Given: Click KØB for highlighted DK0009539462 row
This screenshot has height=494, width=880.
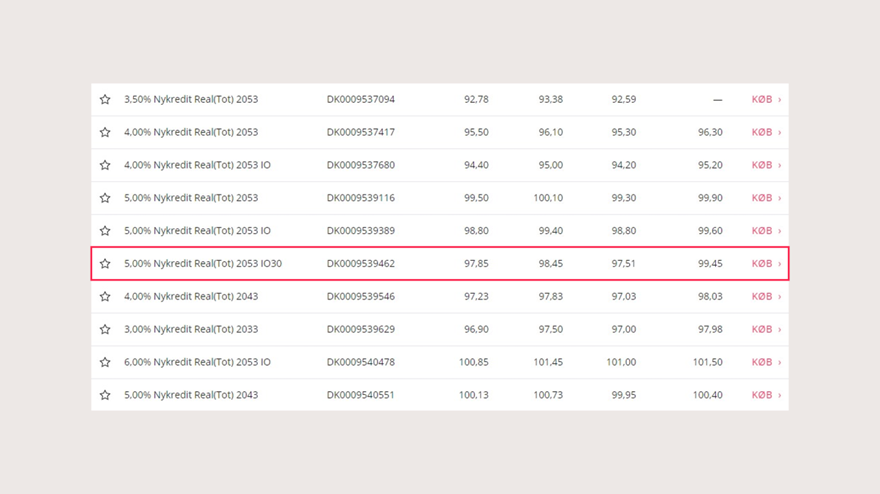Looking at the screenshot, I should pos(766,264).
